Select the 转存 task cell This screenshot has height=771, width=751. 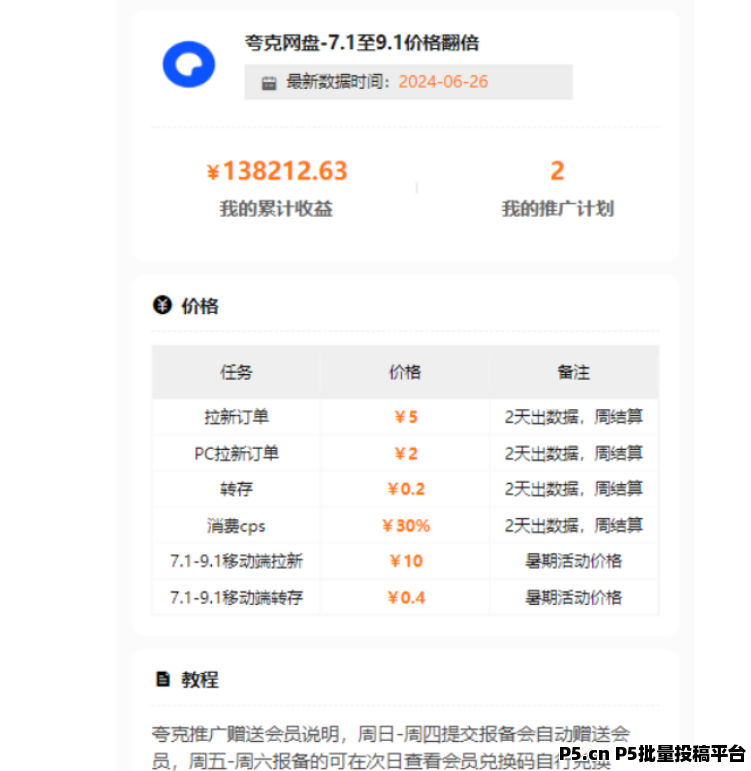click(x=236, y=489)
